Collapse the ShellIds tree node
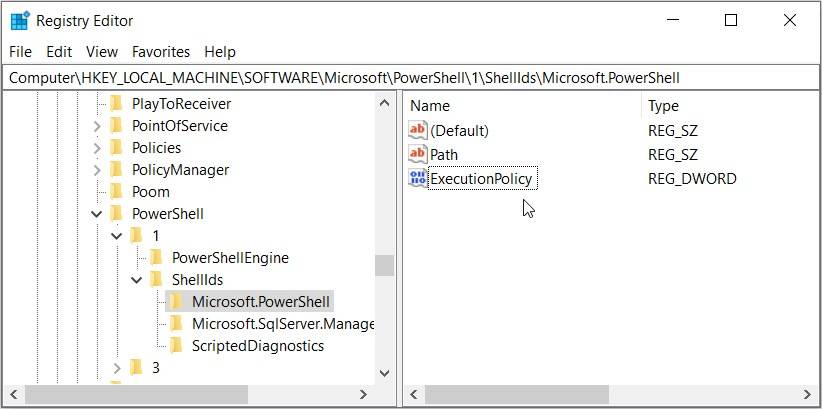Viewport: 822px width, 409px height. [x=137, y=279]
